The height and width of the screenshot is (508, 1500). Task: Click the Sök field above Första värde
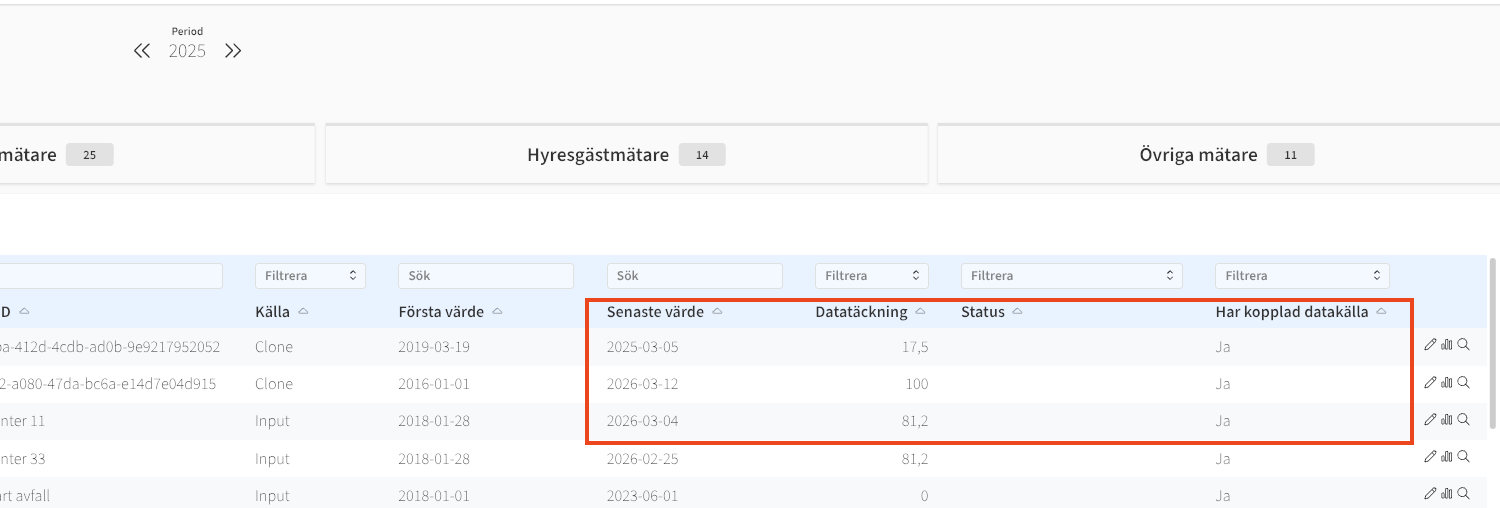[486, 275]
